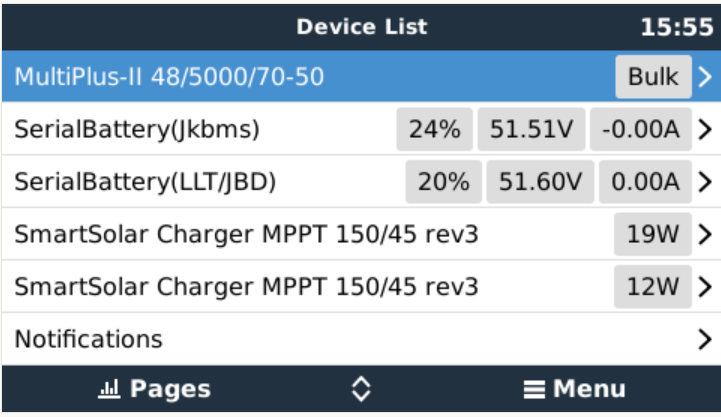Image resolution: width=721 pixels, height=417 pixels.
Task: Select MultiPlus-II 48/5000/70-50 device
Action: click(168, 77)
